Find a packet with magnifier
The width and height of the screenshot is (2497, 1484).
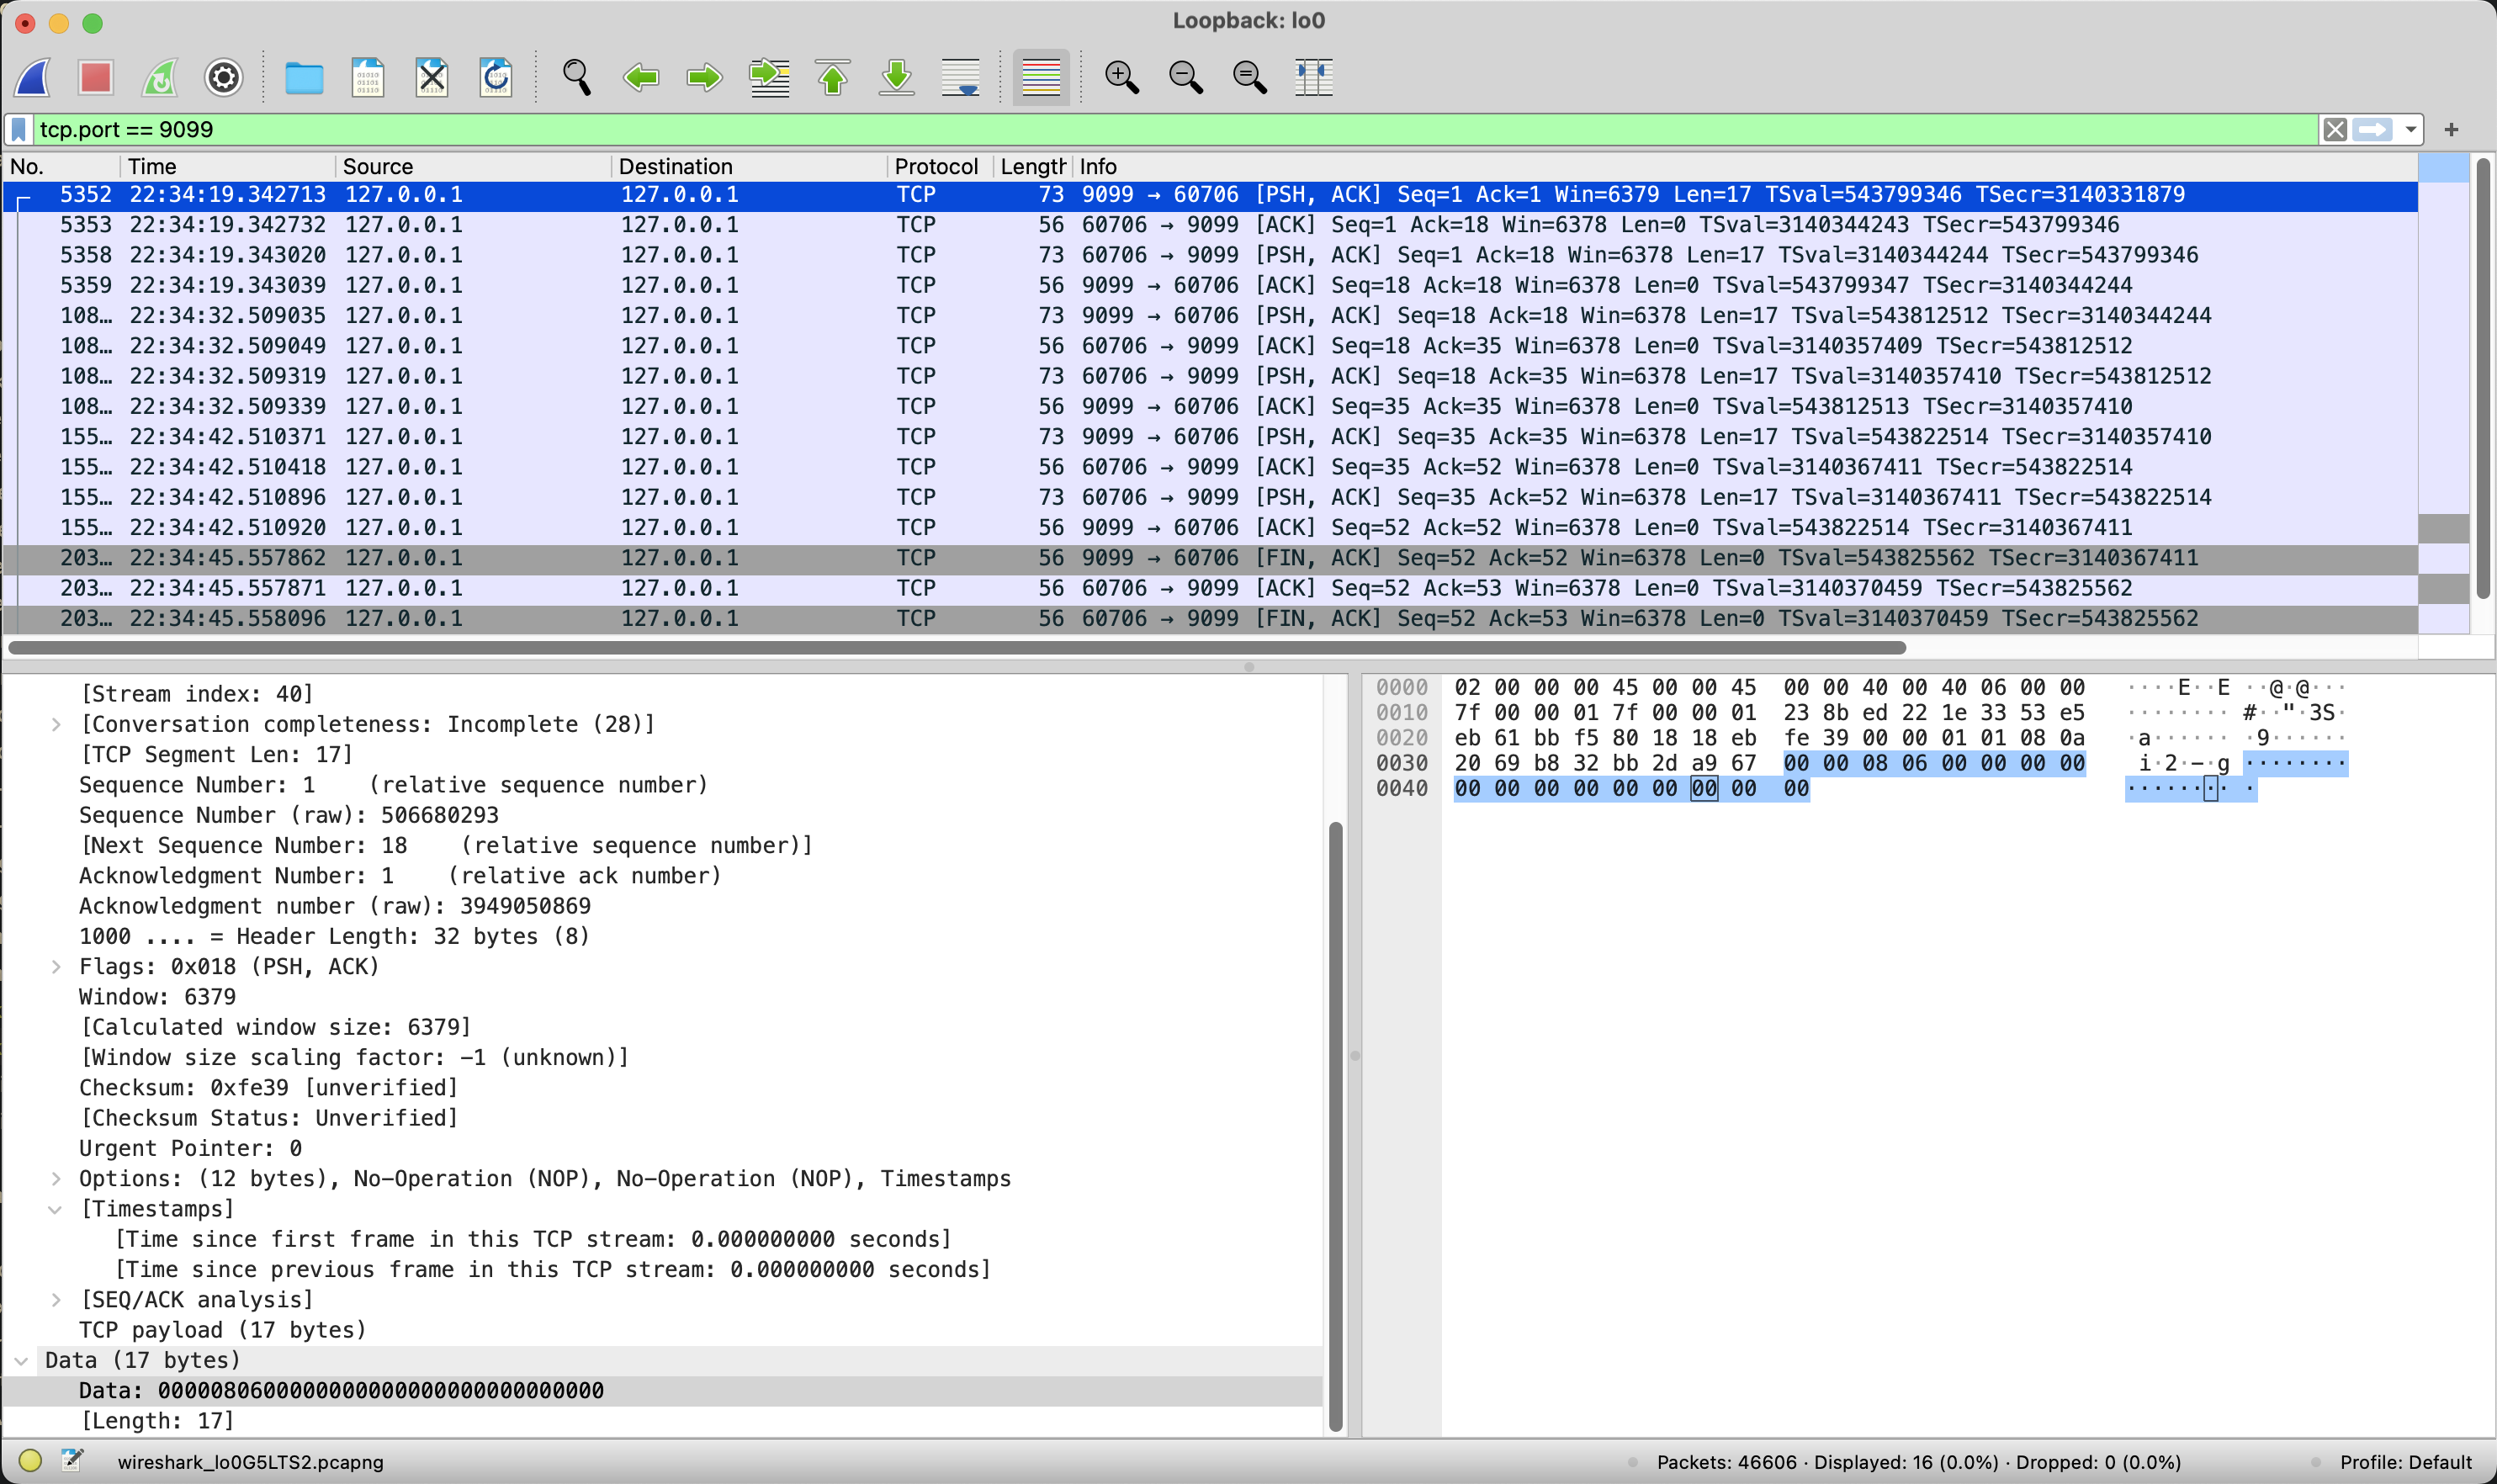click(x=577, y=77)
